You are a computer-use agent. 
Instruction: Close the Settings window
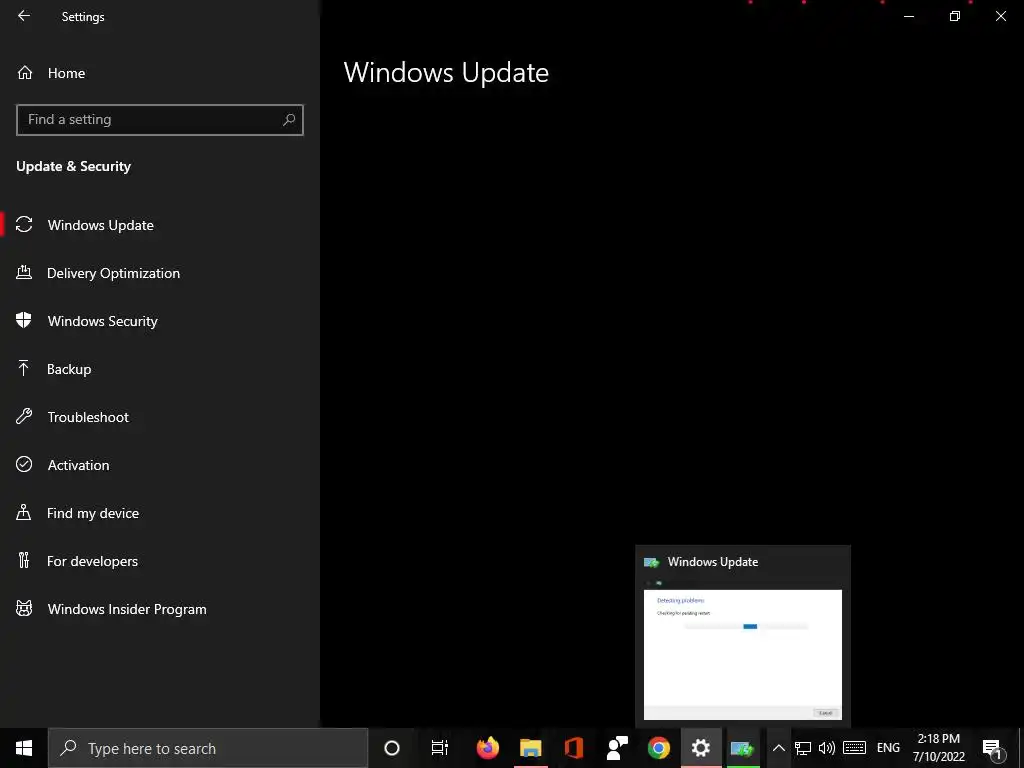(x=1000, y=16)
